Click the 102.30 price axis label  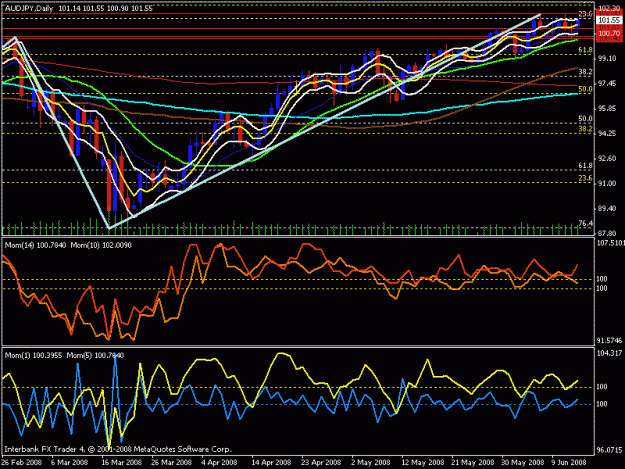pyautogui.click(x=609, y=8)
